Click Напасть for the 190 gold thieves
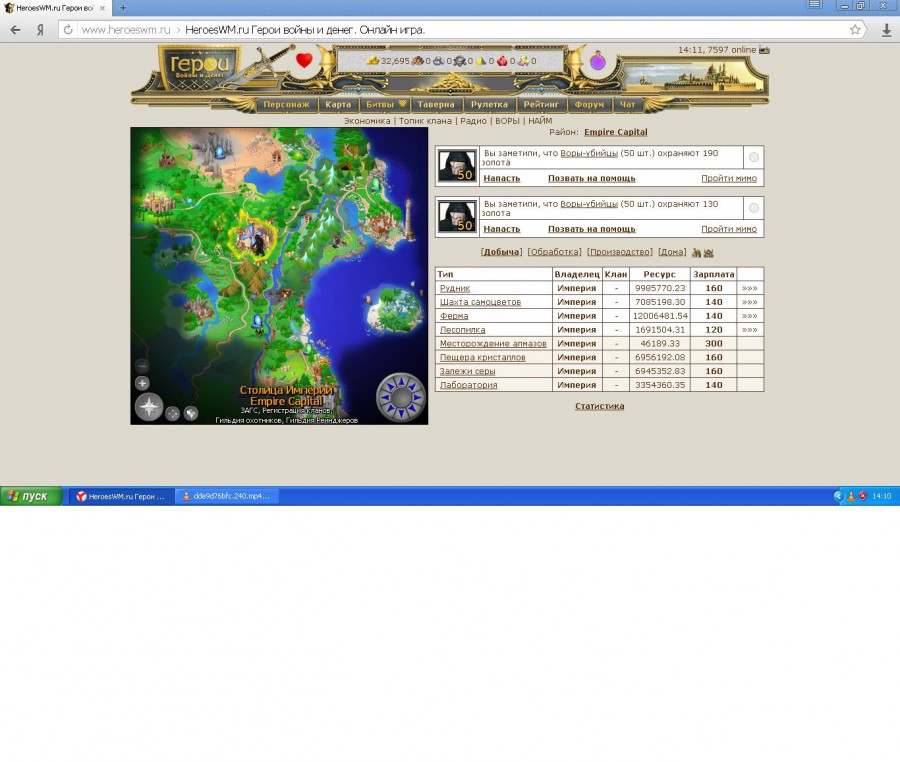 (502, 178)
